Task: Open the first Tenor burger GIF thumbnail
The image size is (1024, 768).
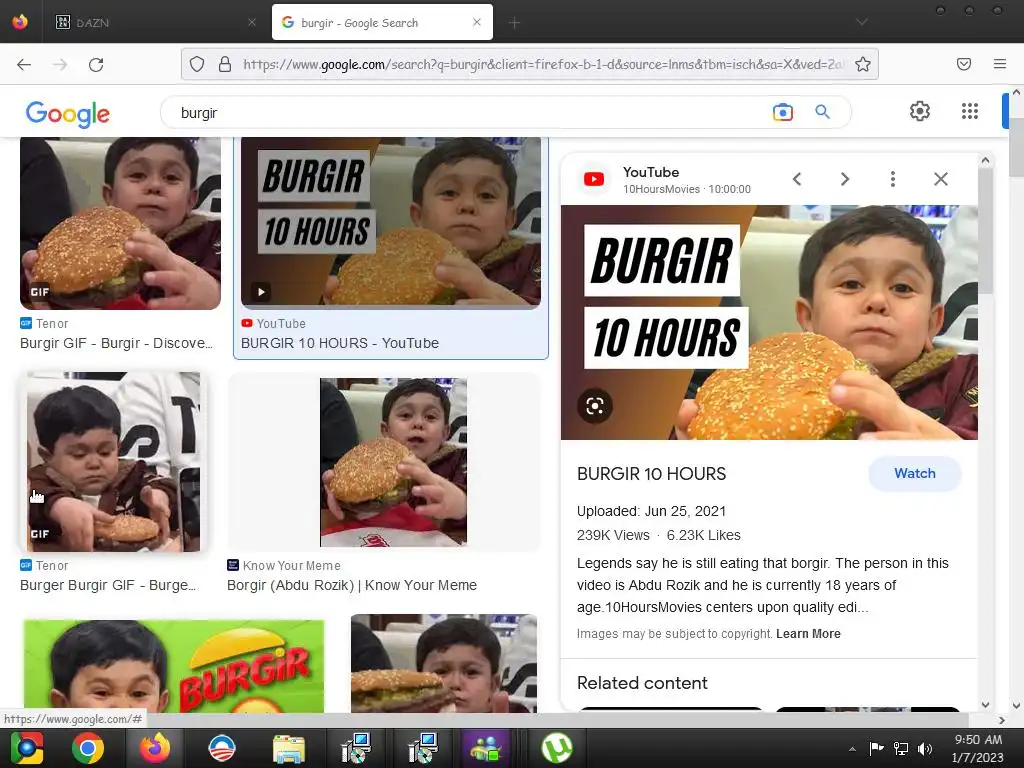Action: [120, 223]
